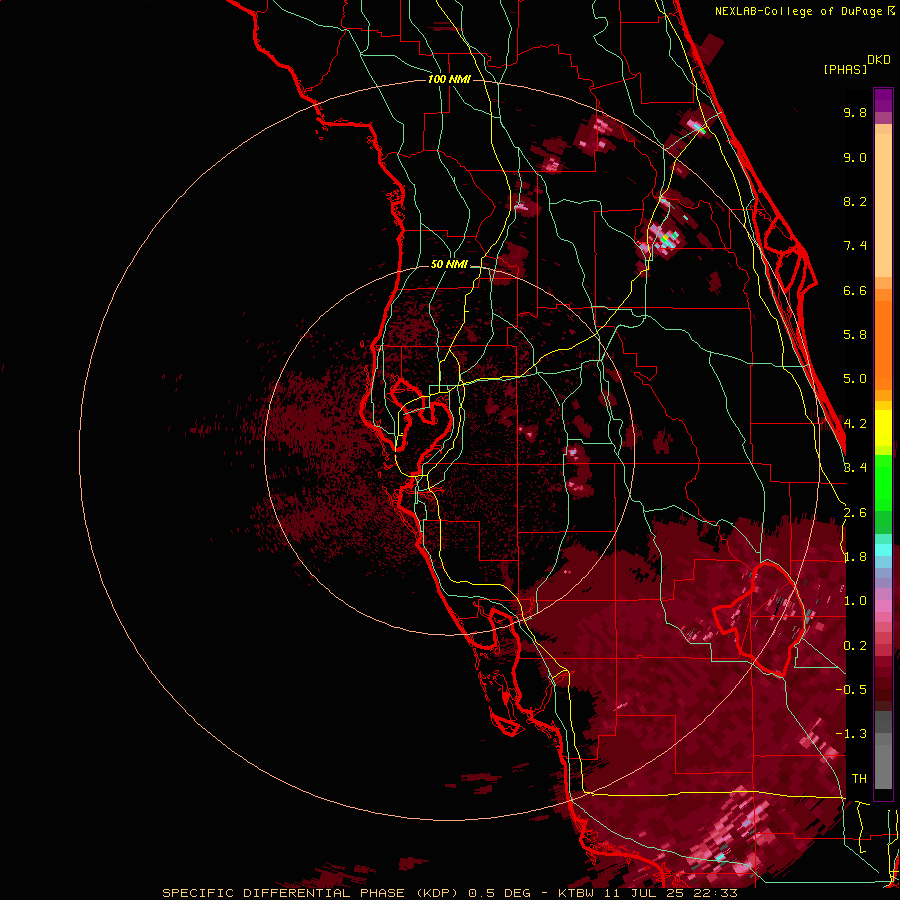900x900 pixels.
Task: Click the 100 NMI range ring label
Action: (x=449, y=79)
